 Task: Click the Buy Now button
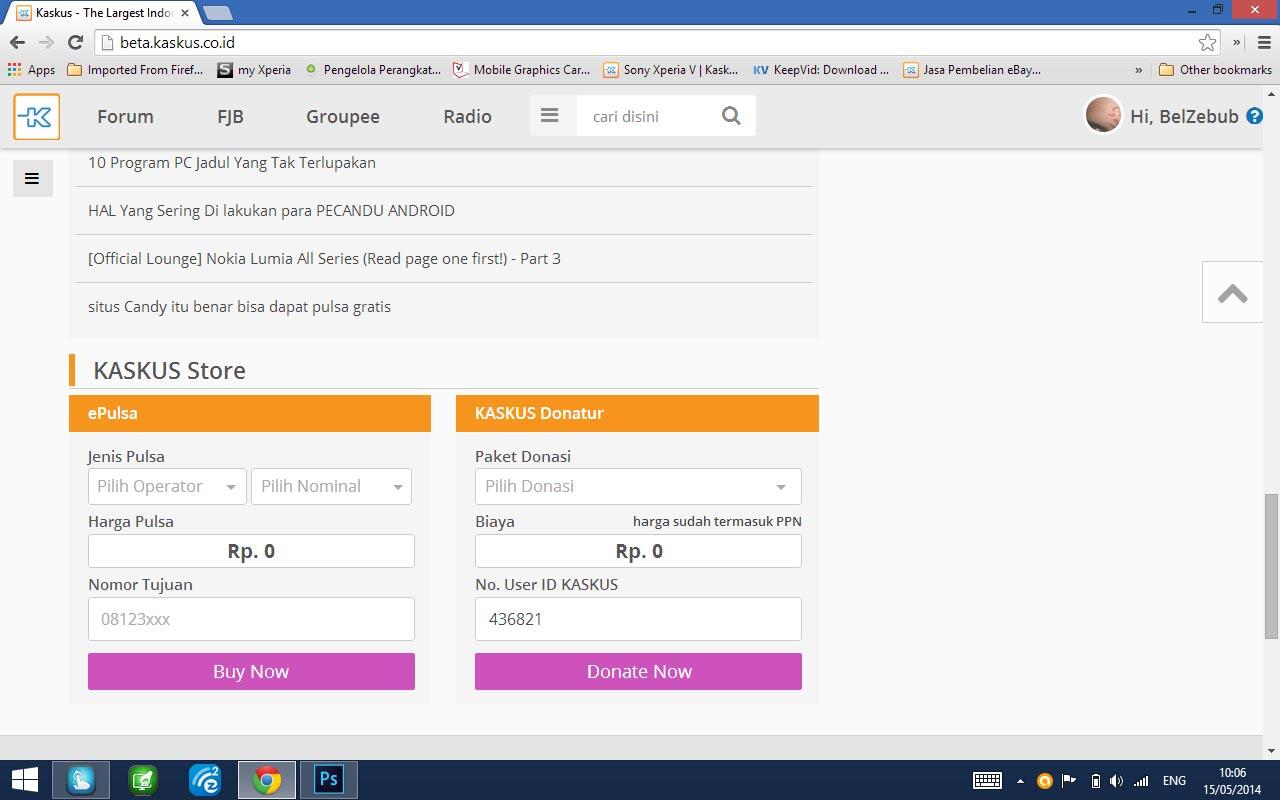pos(251,671)
